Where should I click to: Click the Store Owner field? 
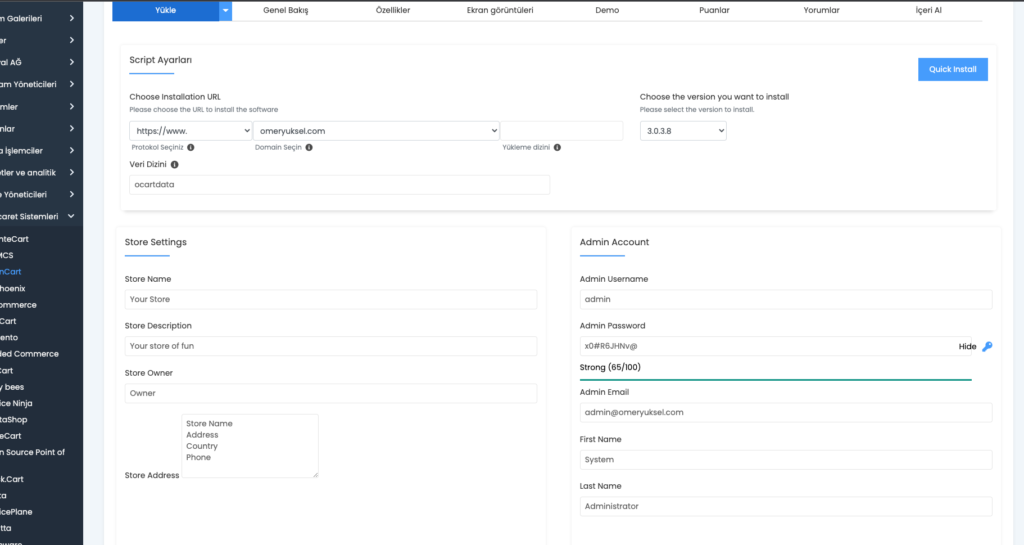330,393
